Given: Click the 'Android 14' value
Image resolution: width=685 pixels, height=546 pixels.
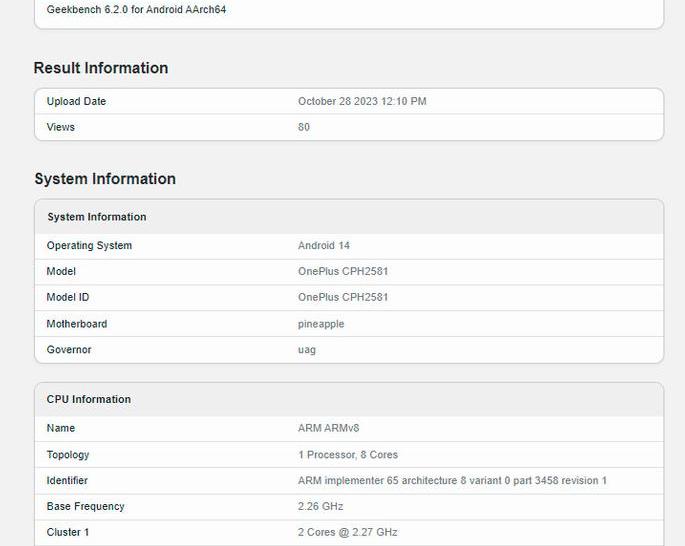Looking at the screenshot, I should point(324,245).
